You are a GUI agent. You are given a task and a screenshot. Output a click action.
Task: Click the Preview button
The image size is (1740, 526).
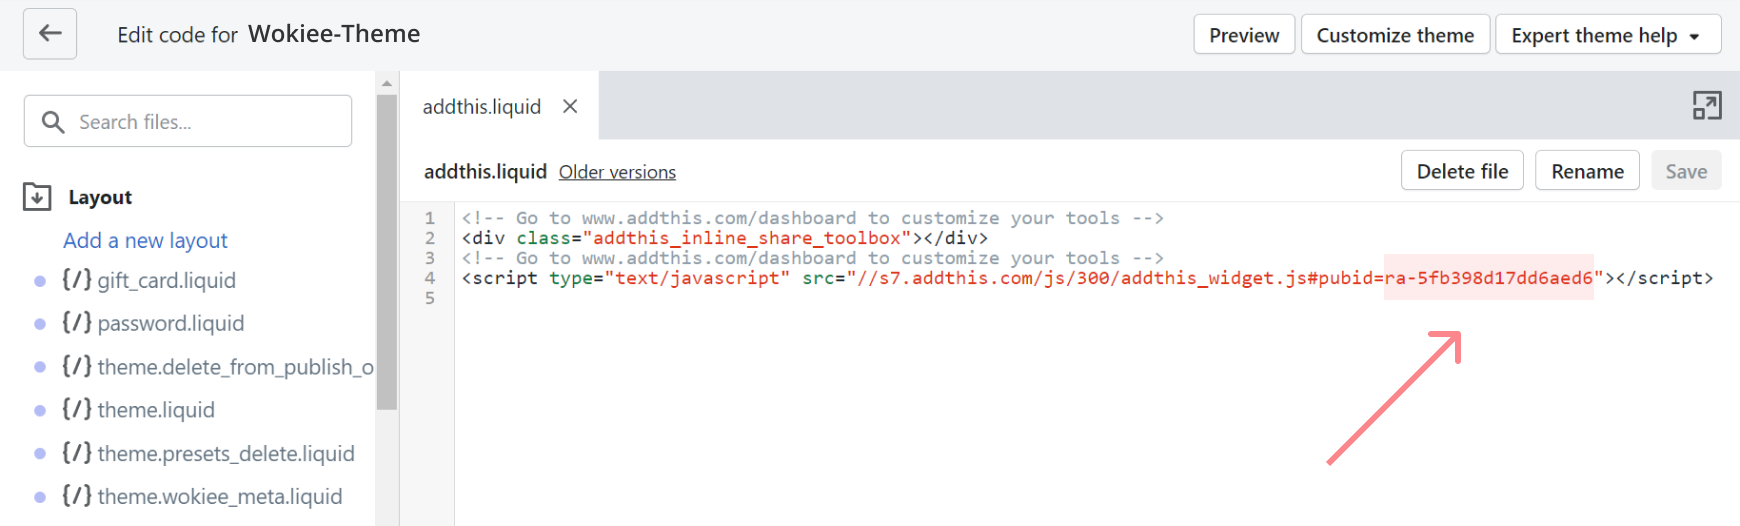click(1244, 35)
